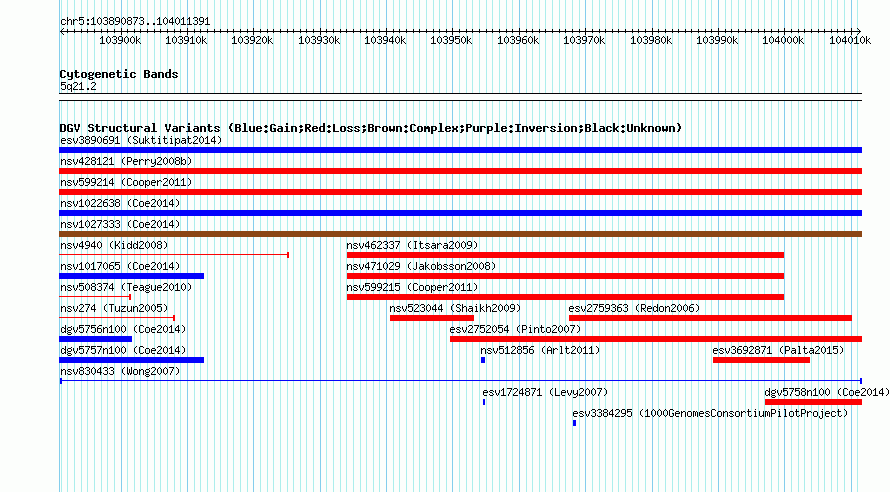Screen dimensions: 890x492
Task: Click the blue dgv5757n100 gain bar
Action: point(132,360)
